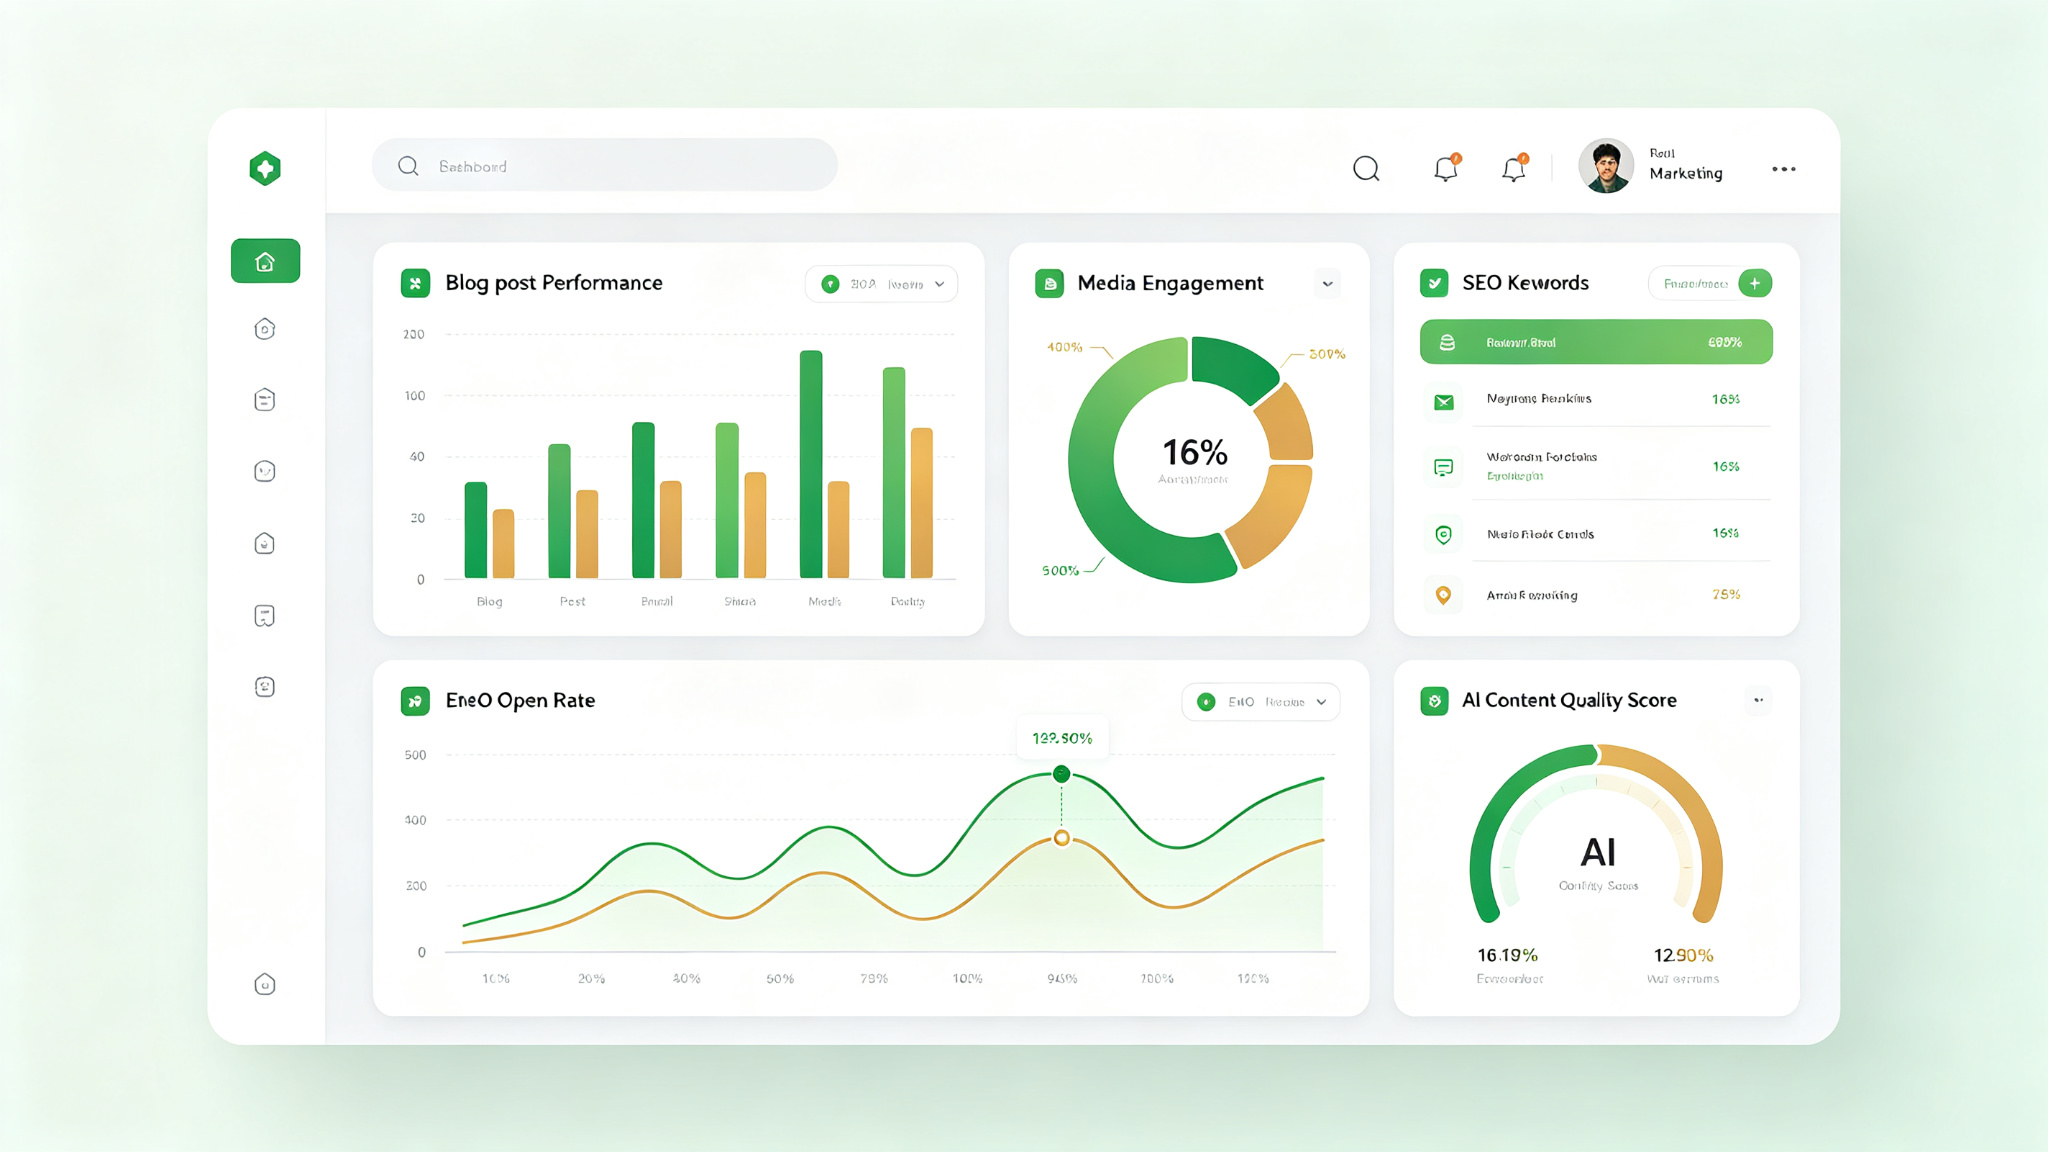
Task: Click the 75% value in the SEO list
Action: (1726, 594)
